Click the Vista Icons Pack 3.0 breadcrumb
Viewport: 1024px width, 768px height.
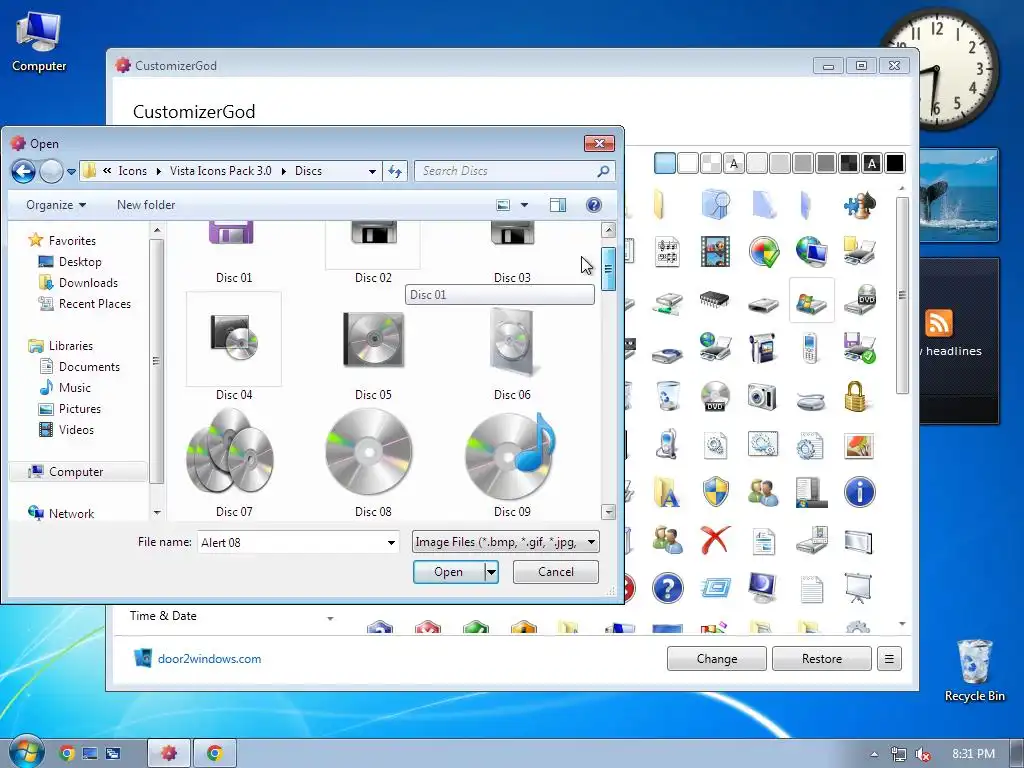(221, 171)
